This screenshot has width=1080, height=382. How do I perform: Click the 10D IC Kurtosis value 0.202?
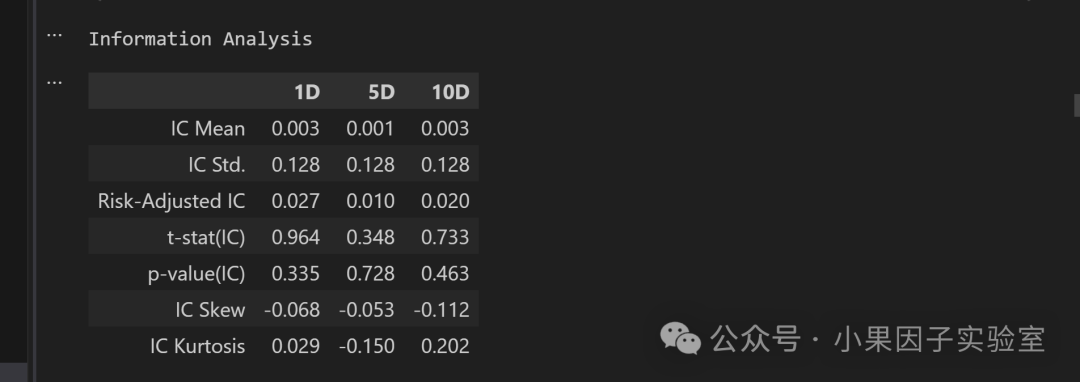pos(445,346)
